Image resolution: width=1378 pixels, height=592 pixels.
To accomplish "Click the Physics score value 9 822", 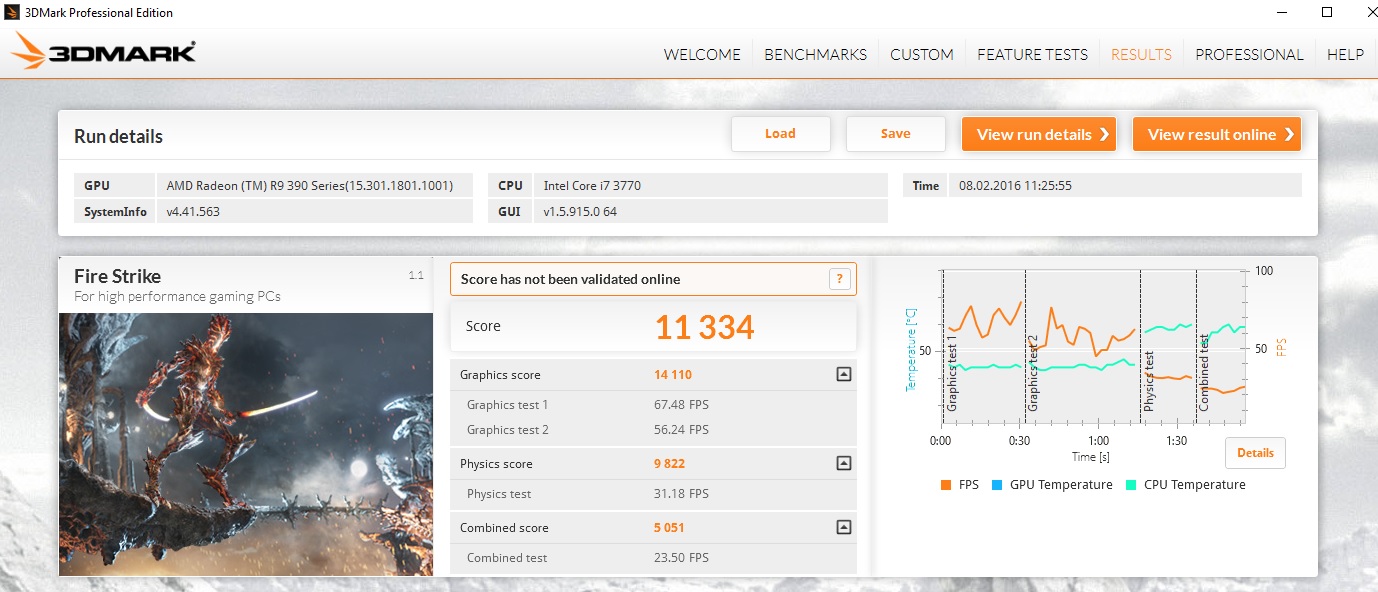I will pos(670,464).
